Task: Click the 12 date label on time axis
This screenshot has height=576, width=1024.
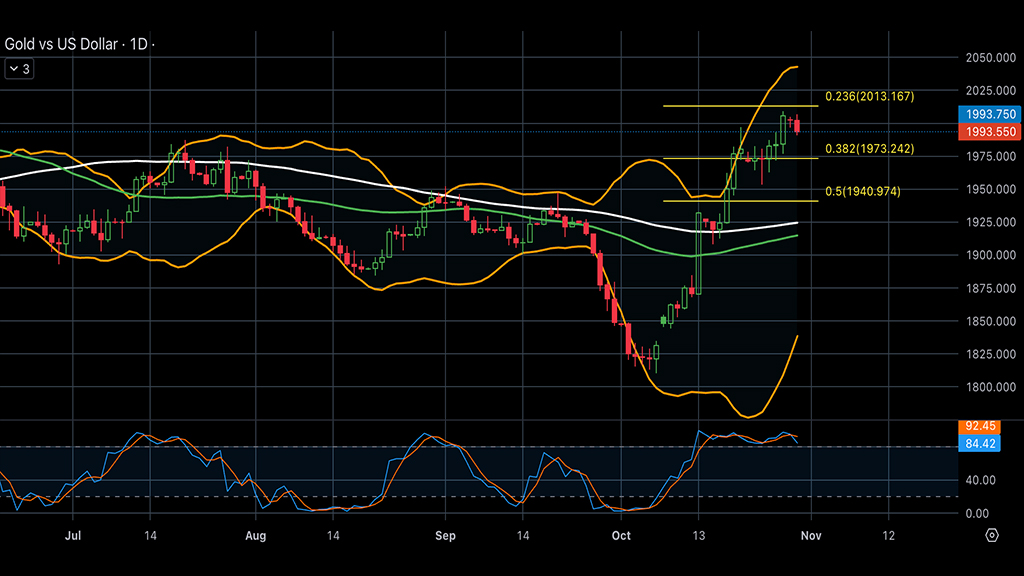Action: pyautogui.click(x=889, y=536)
